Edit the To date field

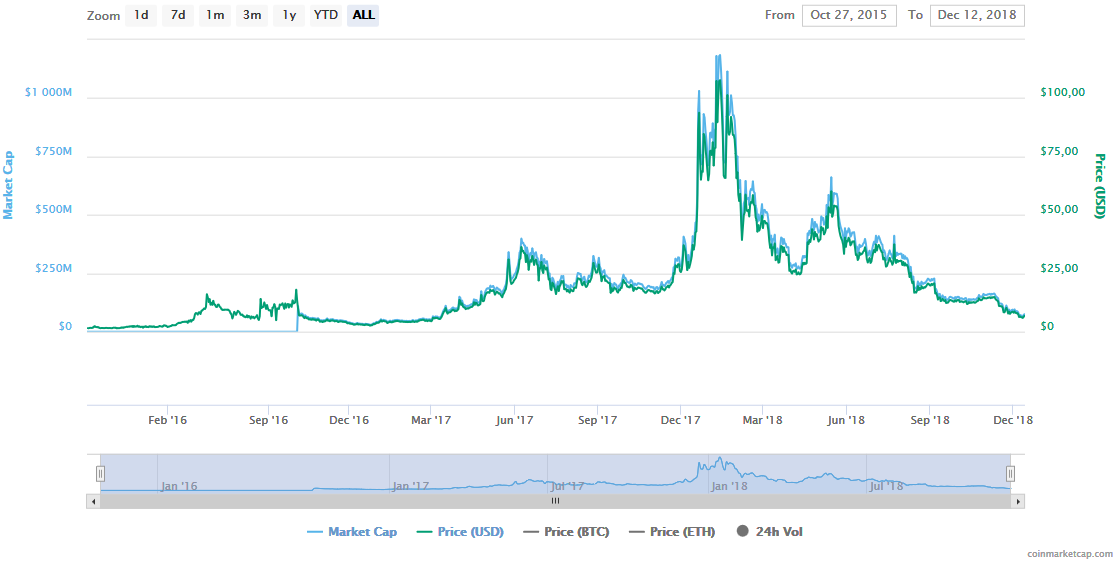977,15
